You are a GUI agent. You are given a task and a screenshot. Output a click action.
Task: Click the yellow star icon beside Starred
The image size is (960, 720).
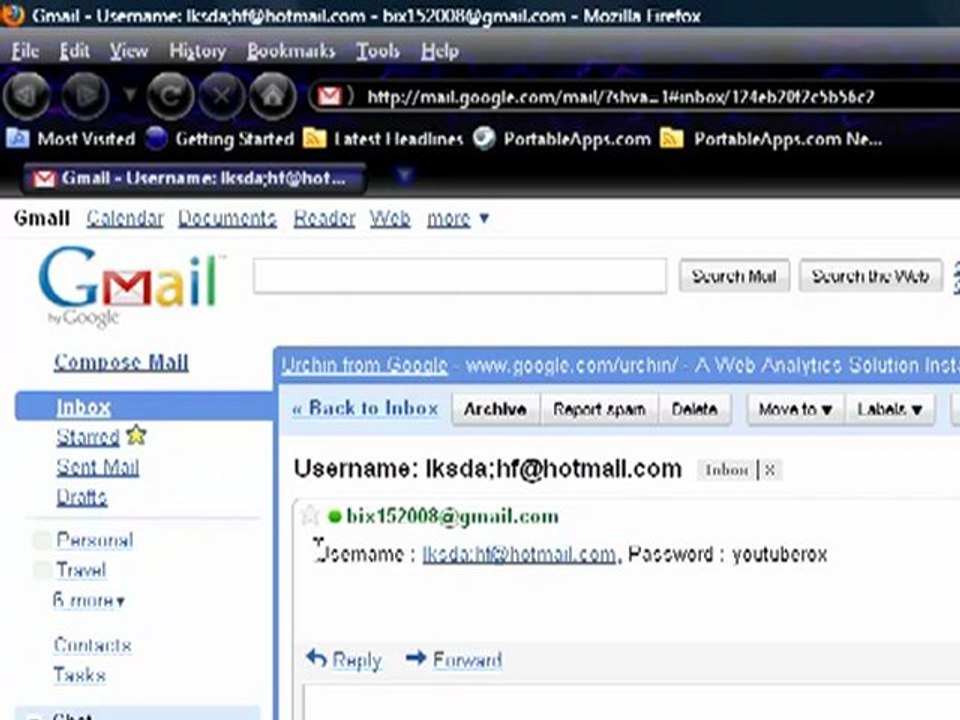(136, 435)
